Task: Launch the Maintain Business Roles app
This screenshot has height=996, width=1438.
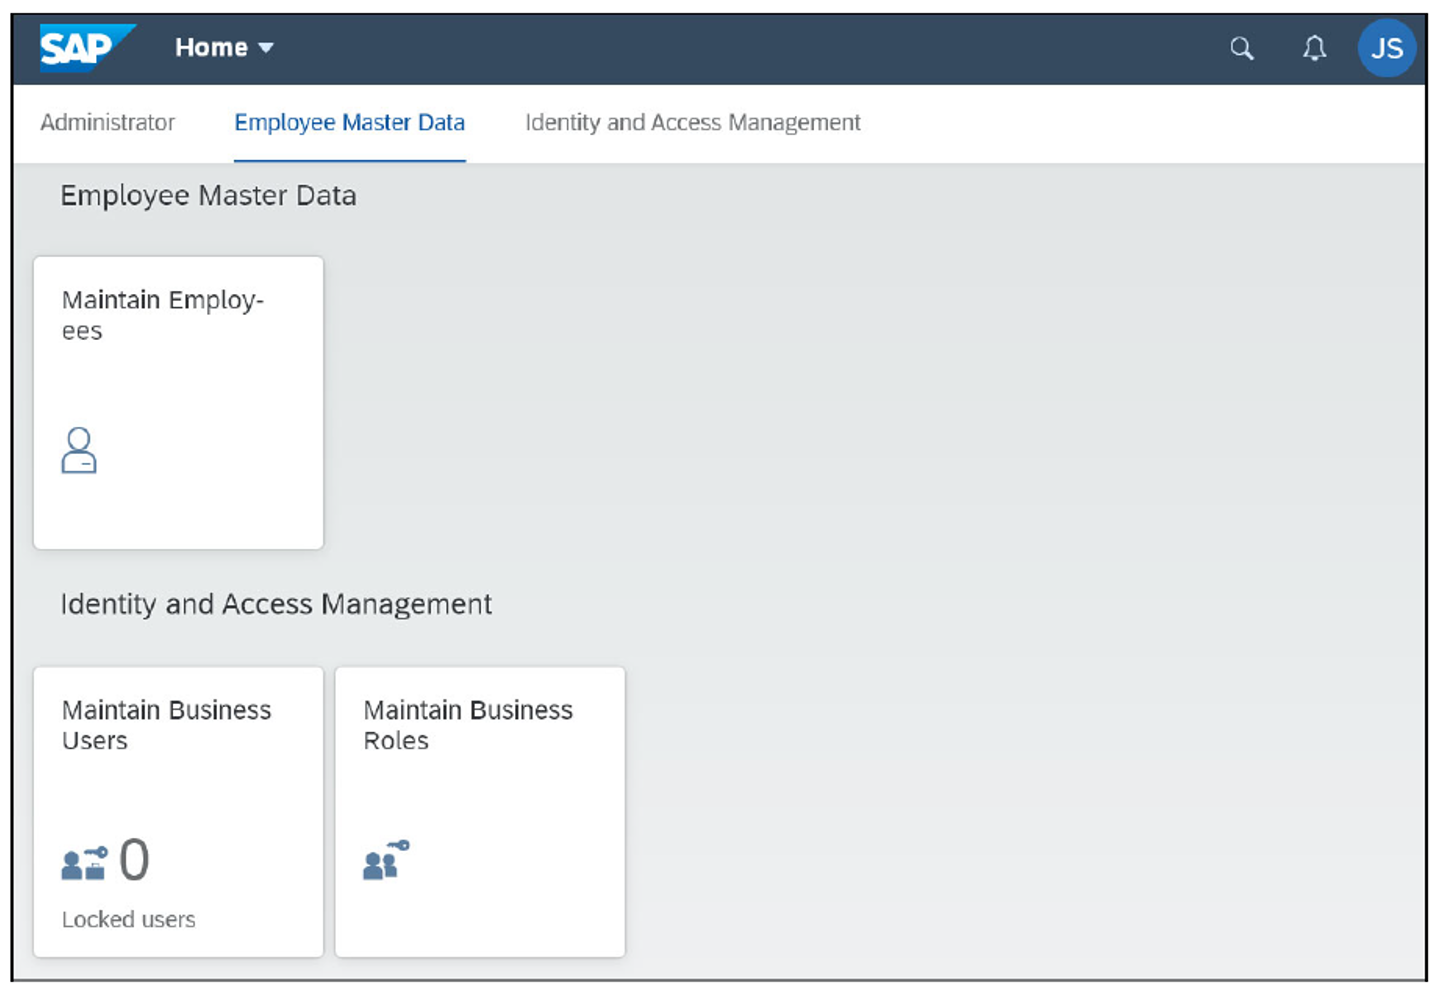Action: click(479, 810)
